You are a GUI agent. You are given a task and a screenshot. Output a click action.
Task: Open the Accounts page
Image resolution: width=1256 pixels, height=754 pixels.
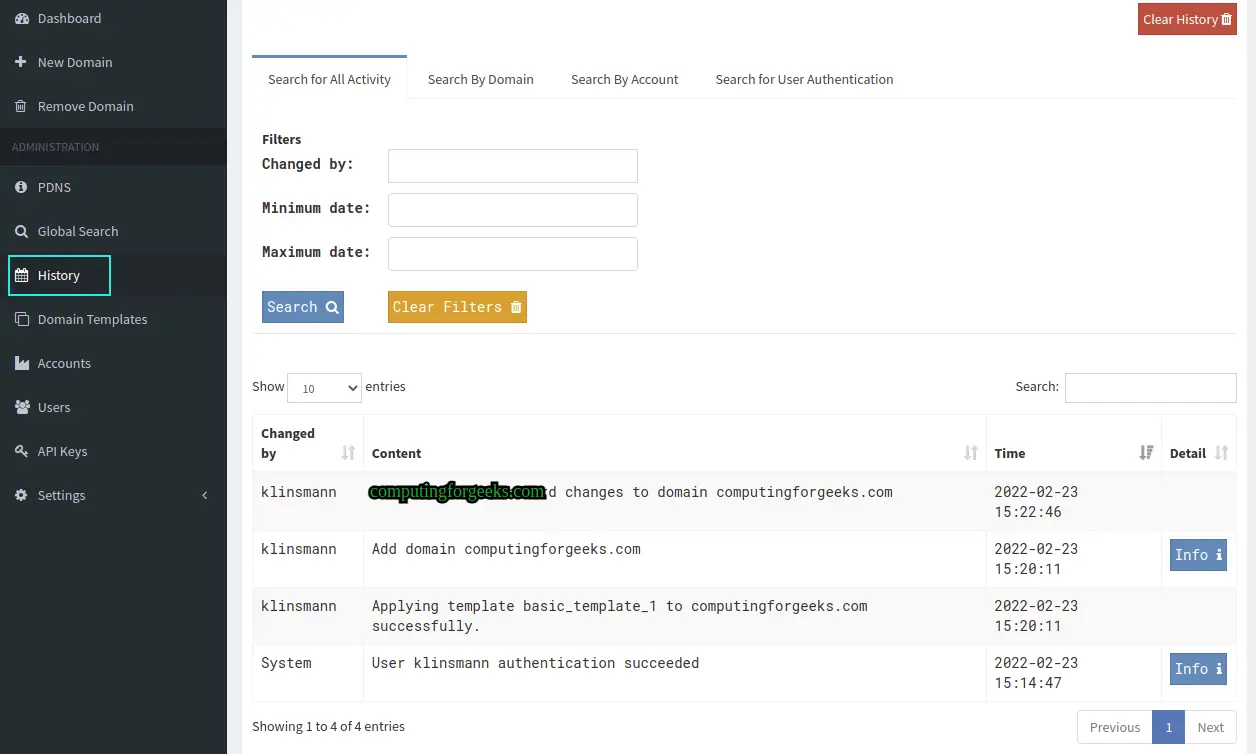[x=64, y=363]
